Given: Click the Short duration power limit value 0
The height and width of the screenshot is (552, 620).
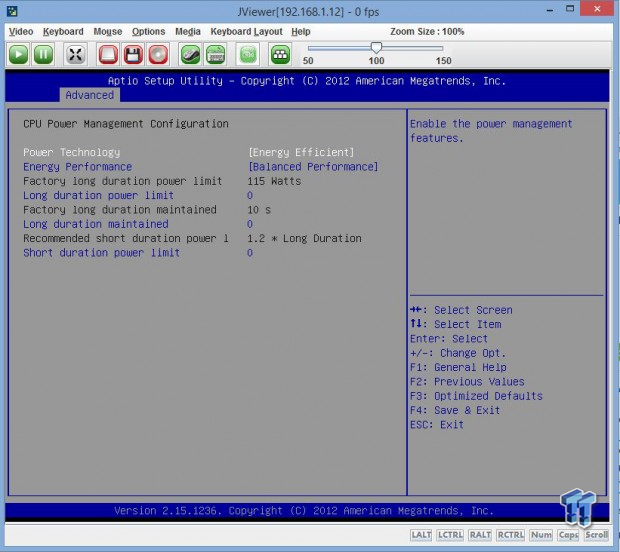Looking at the screenshot, I should [x=250, y=253].
